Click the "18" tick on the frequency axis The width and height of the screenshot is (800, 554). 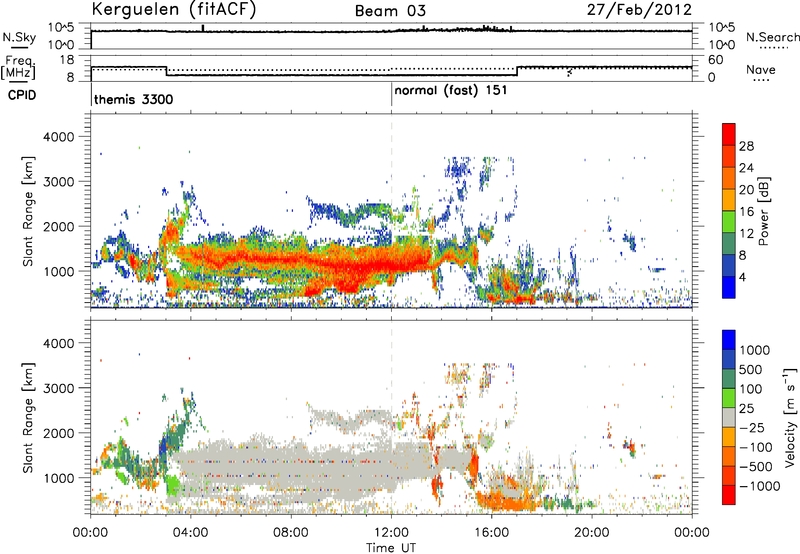pyautogui.click(x=67, y=60)
